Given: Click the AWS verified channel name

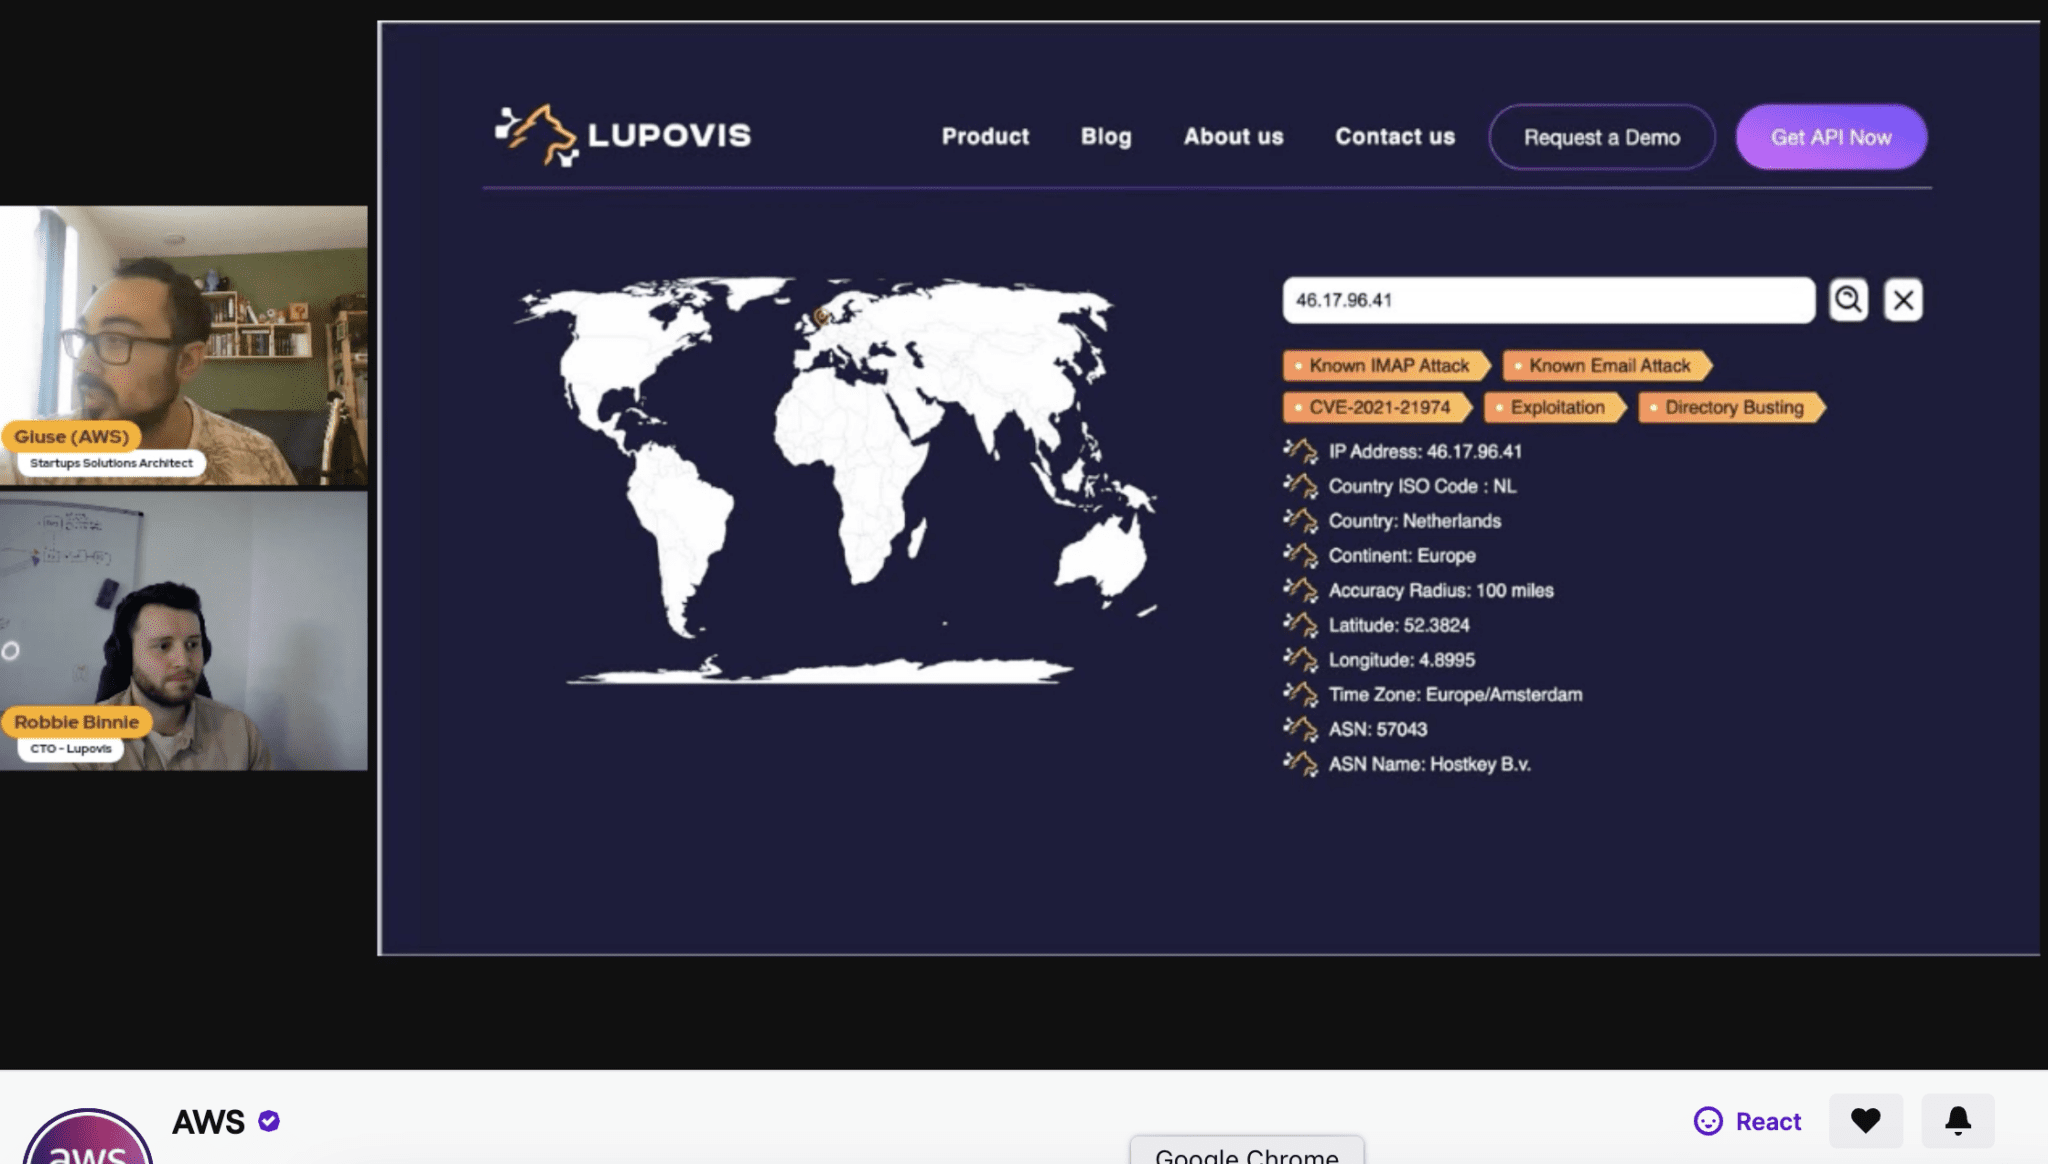Looking at the screenshot, I should pyautogui.click(x=208, y=1121).
